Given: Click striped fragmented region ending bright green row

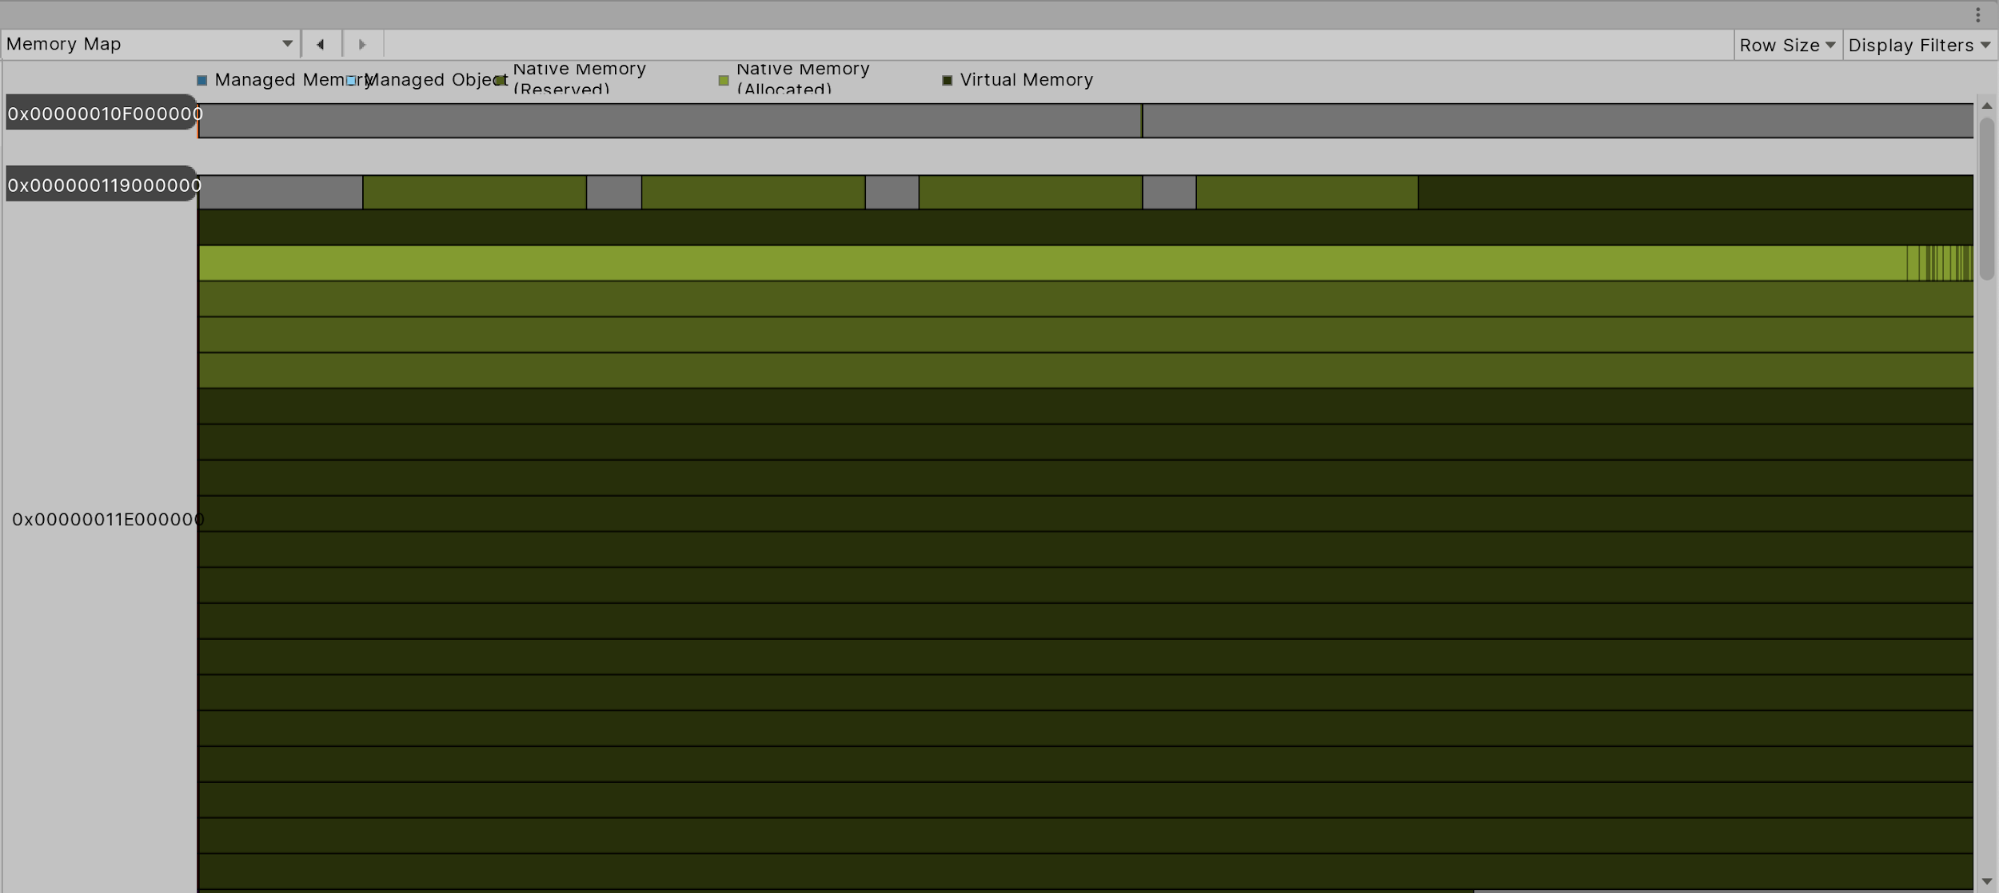Looking at the screenshot, I should pos(1939,263).
